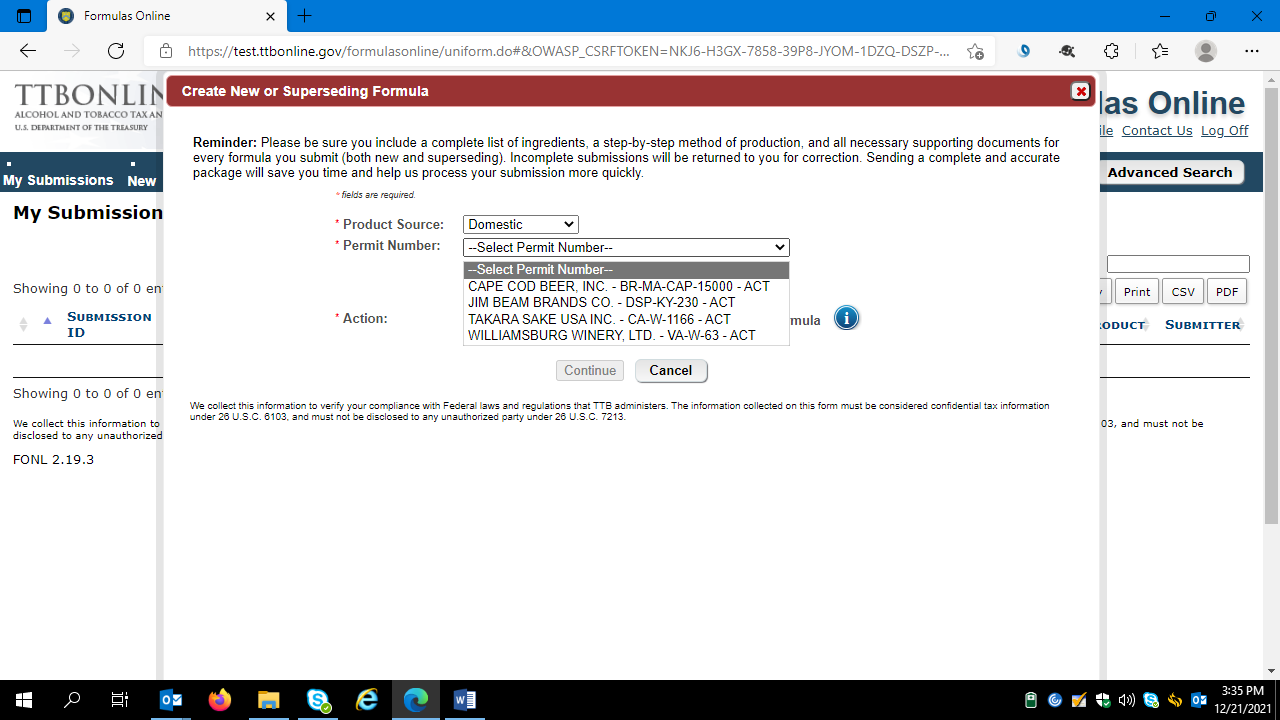
Task: Launch Outlook from the taskbar
Action: 171,700
